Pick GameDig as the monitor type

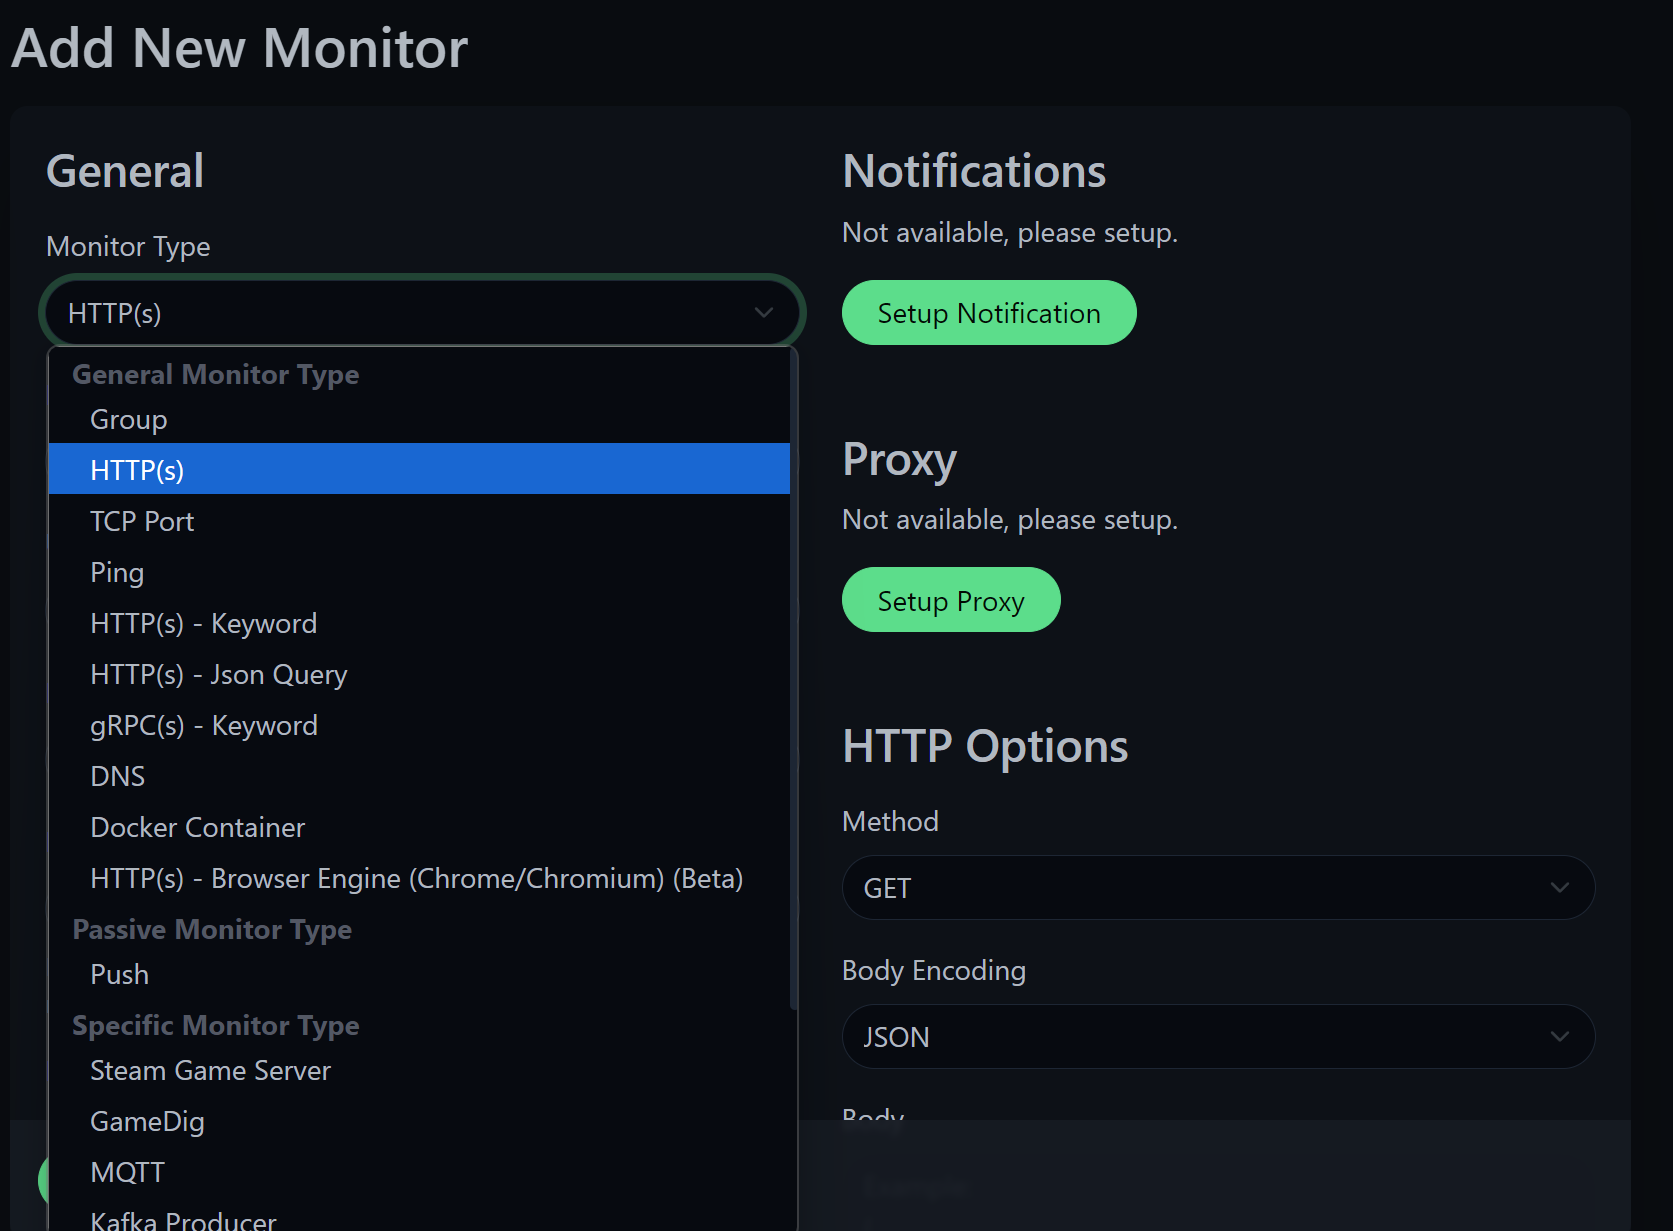click(147, 1121)
